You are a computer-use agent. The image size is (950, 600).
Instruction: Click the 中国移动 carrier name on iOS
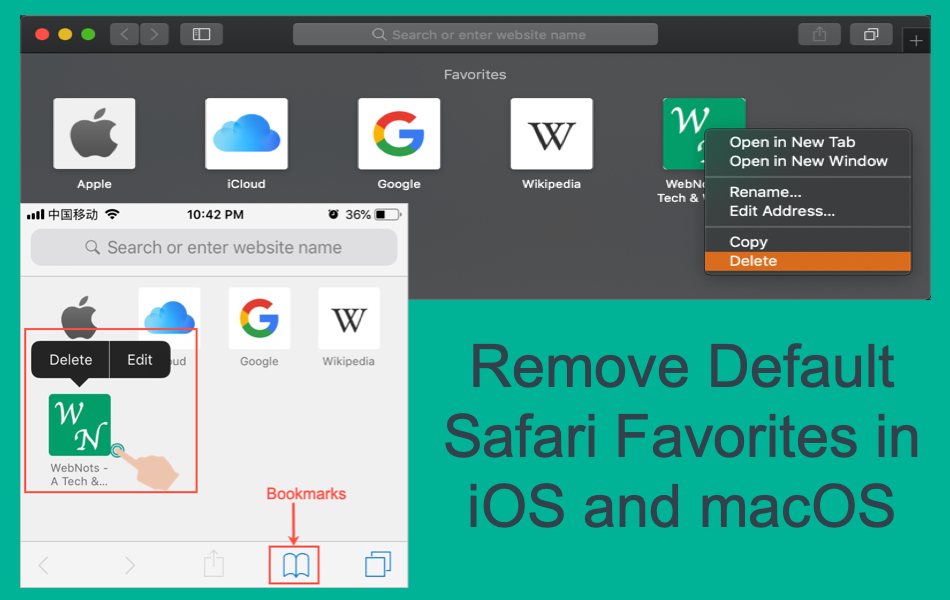click(x=73, y=215)
